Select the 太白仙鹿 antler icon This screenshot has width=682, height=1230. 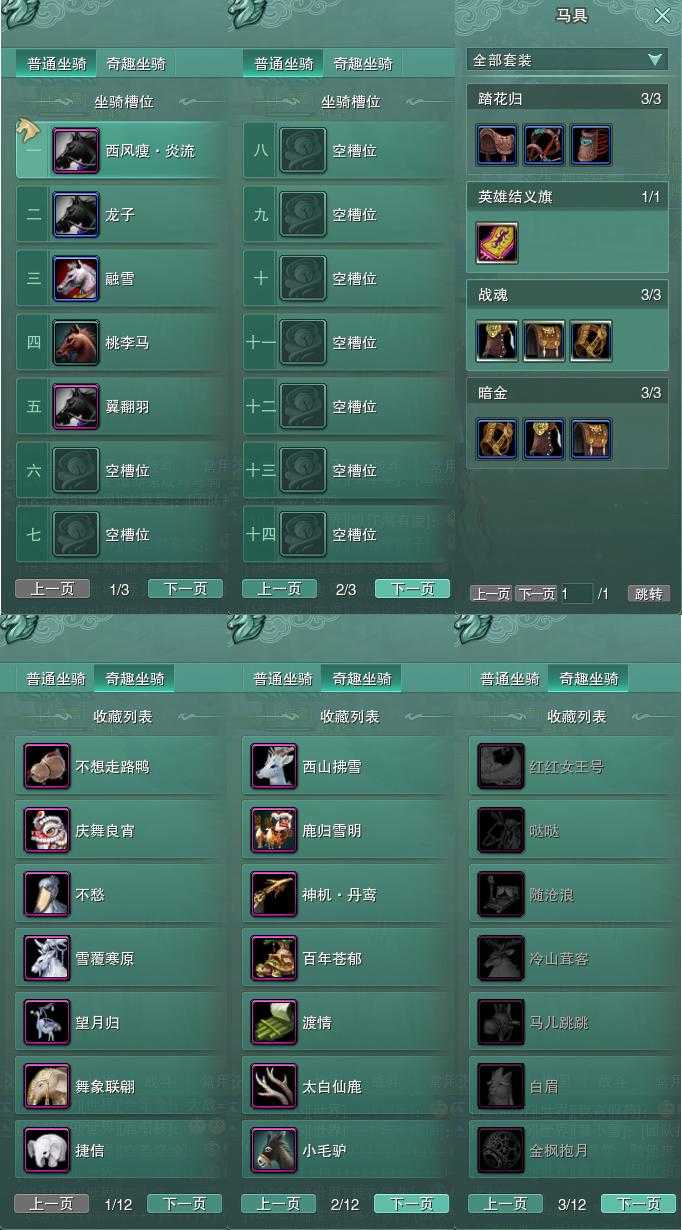(274, 1087)
